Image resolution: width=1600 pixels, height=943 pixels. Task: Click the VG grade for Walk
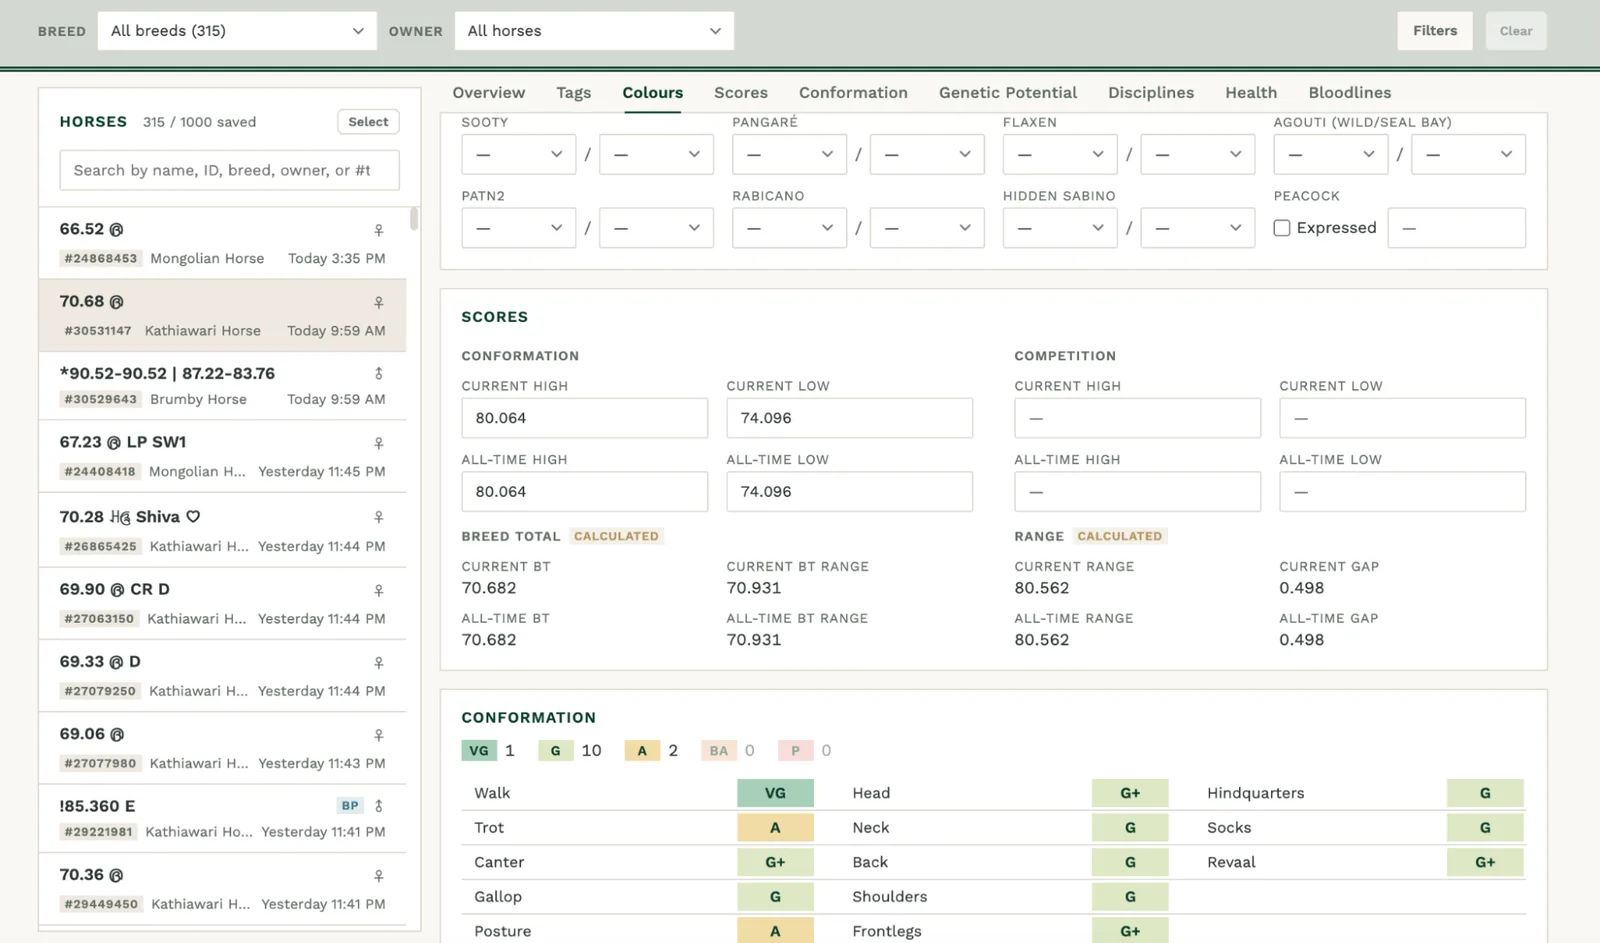(775, 793)
